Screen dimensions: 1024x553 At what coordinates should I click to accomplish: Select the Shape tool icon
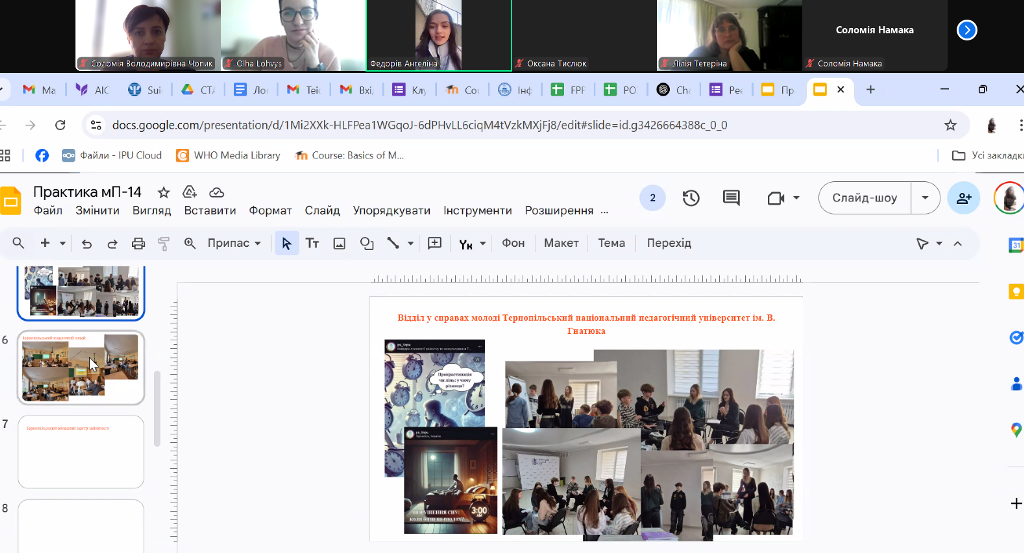366,243
